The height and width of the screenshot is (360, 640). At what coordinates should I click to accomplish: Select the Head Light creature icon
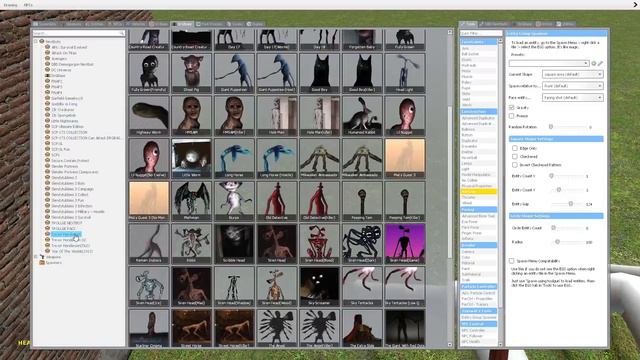pos(404,73)
